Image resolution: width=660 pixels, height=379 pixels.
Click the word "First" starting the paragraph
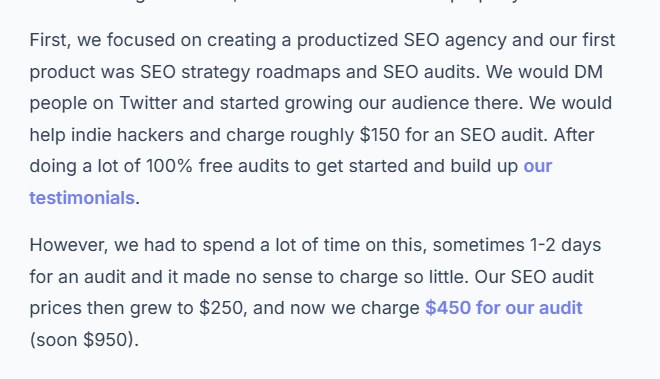coord(48,40)
